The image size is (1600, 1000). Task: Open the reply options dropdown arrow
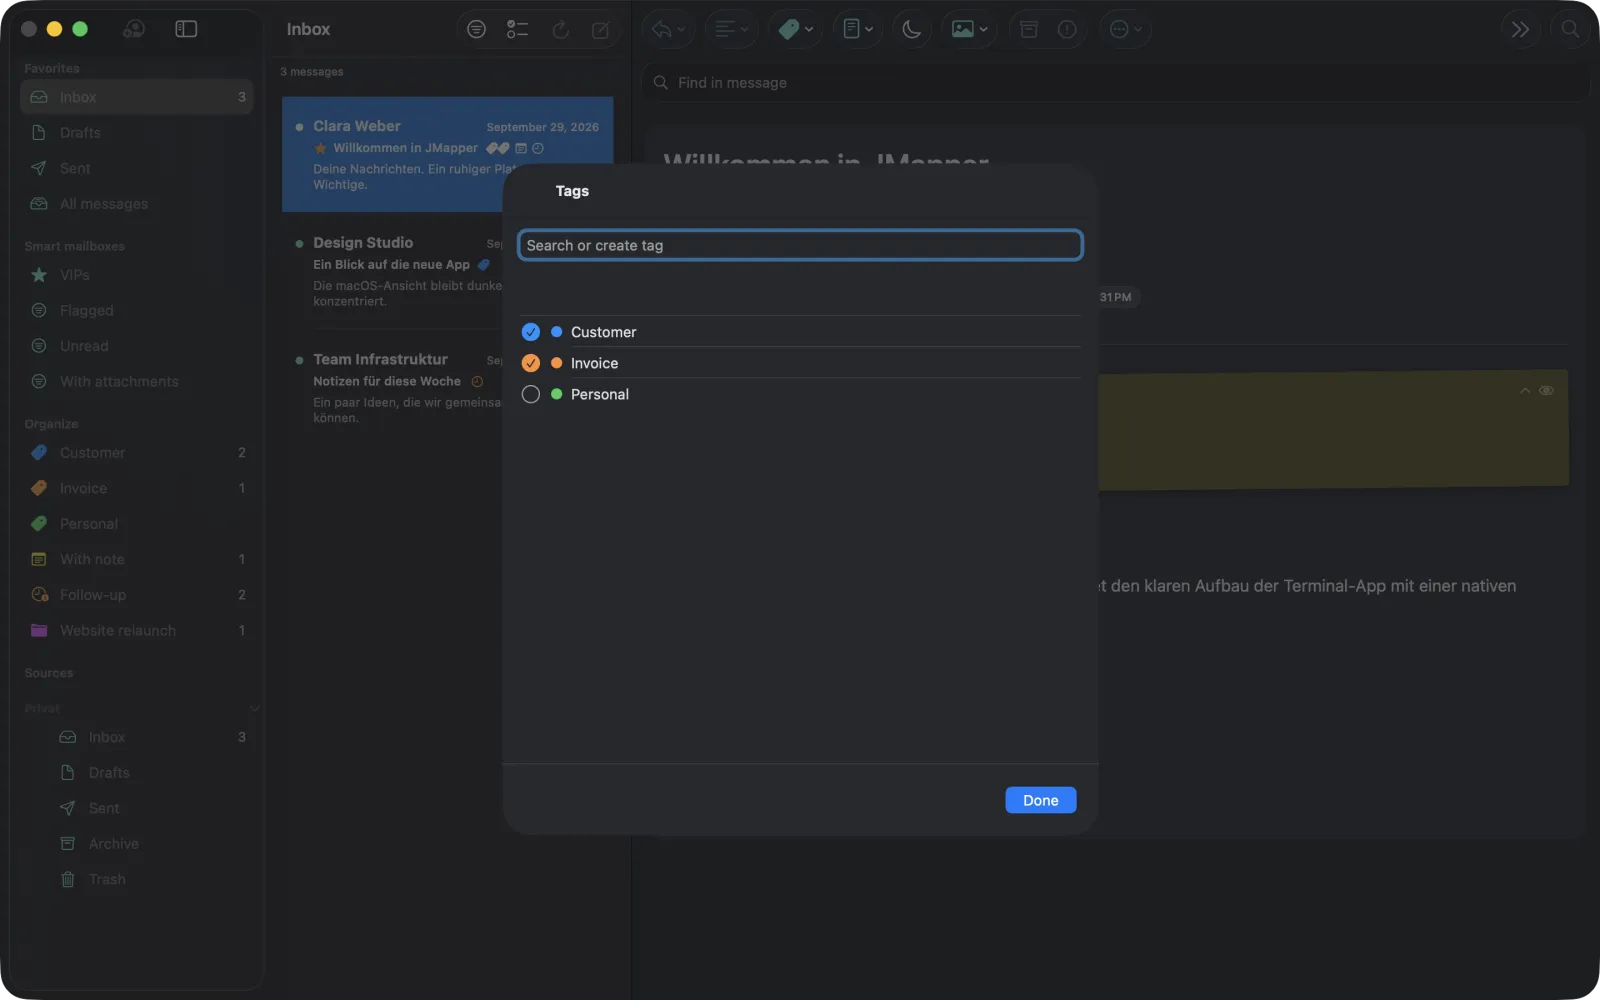click(681, 30)
